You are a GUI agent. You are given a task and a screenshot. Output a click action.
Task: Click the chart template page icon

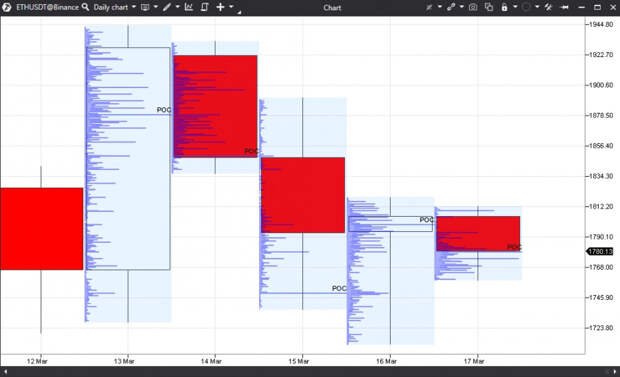204,7
